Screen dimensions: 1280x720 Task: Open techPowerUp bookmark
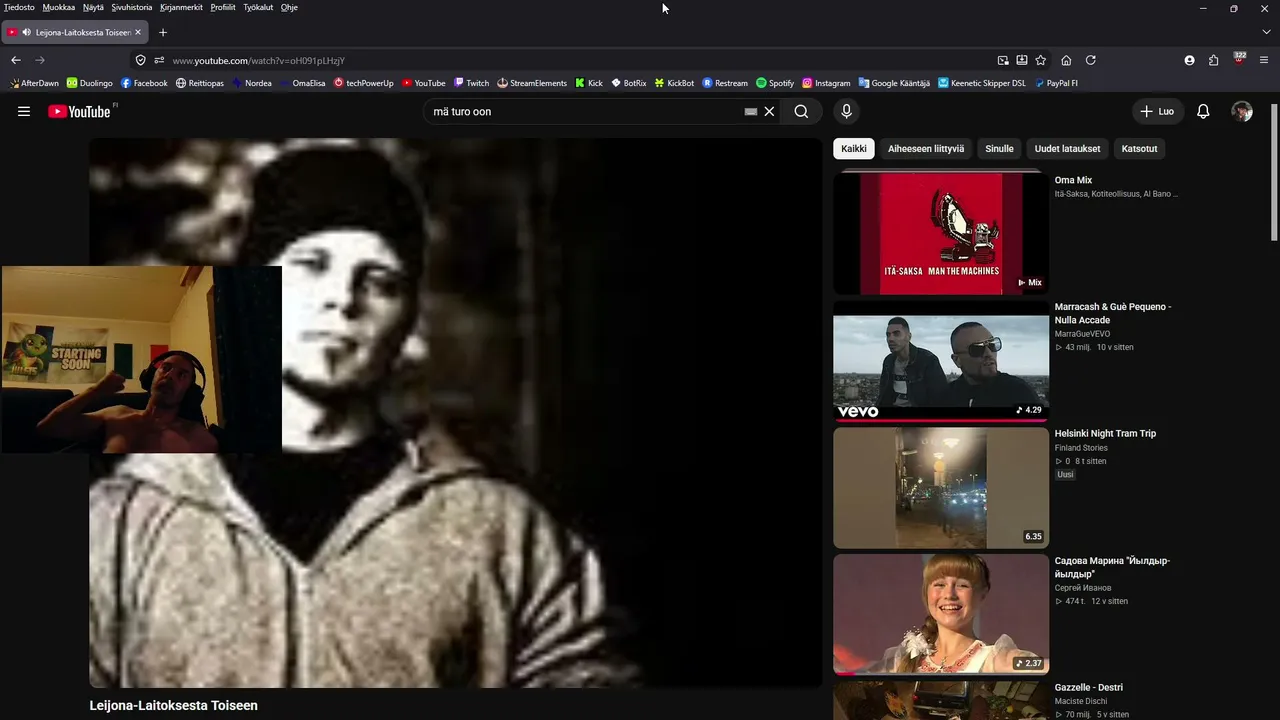(364, 83)
